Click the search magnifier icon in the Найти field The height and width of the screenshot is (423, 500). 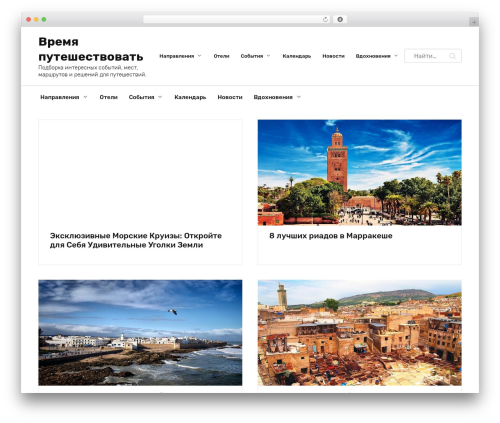pyautogui.click(x=452, y=56)
